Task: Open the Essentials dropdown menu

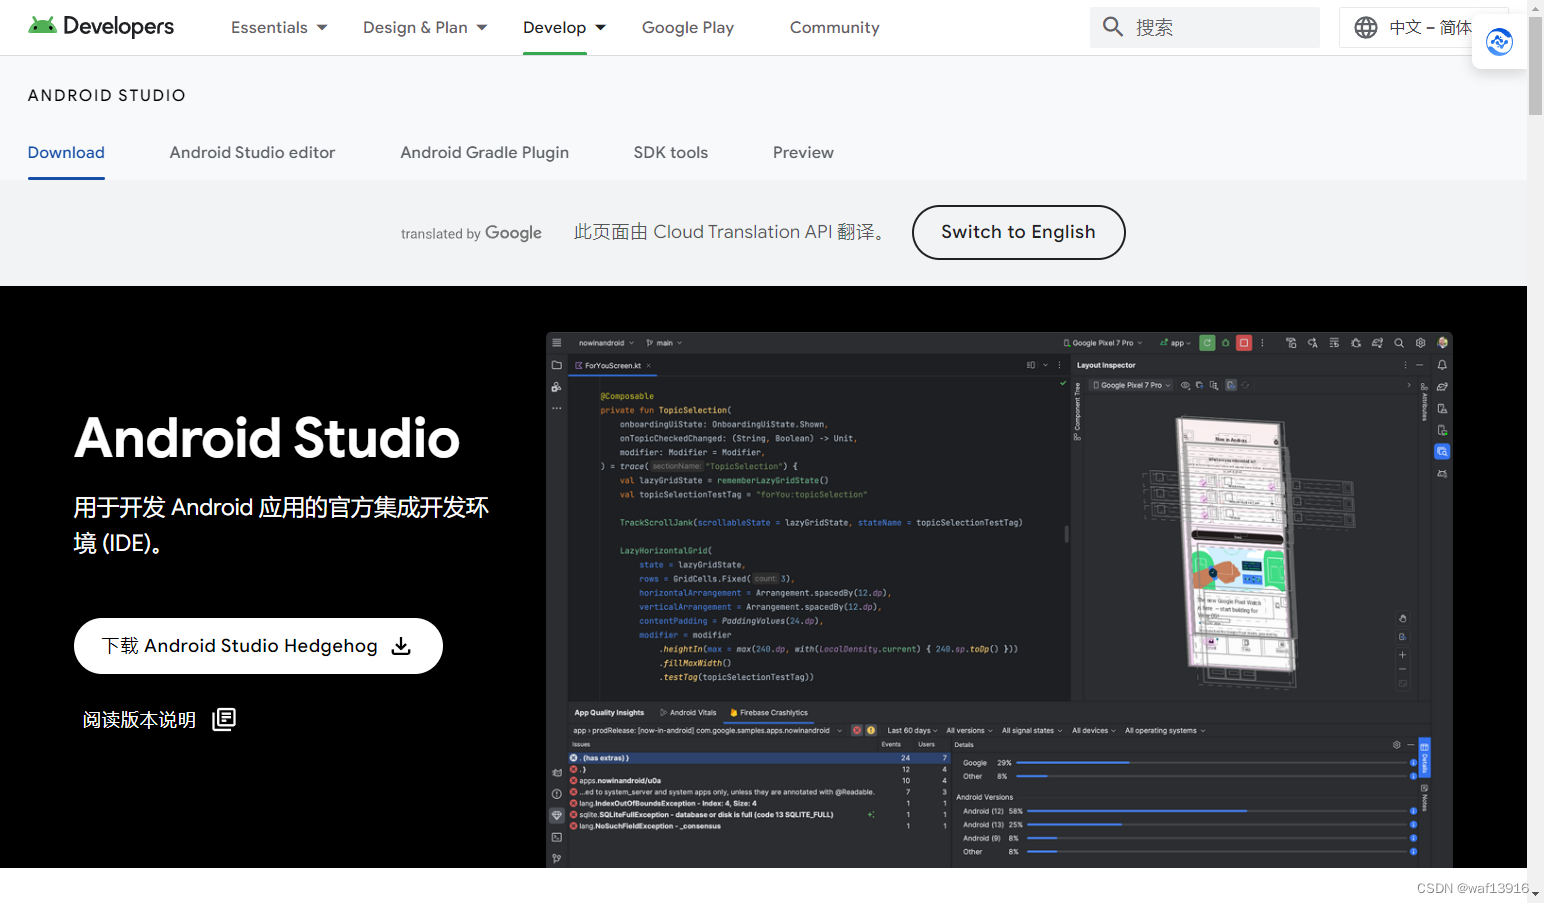Action: (279, 27)
